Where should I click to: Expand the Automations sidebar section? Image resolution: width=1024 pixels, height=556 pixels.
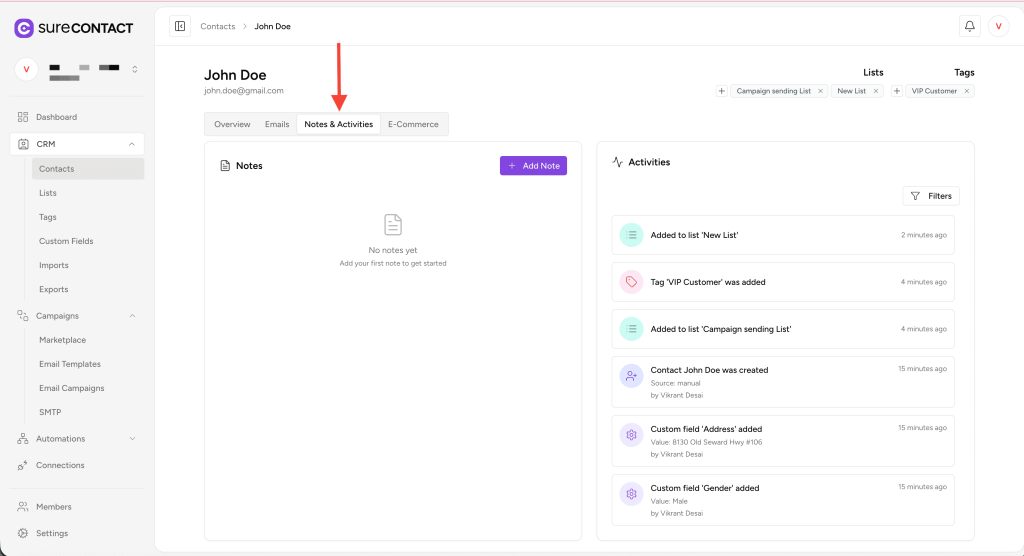(132, 439)
